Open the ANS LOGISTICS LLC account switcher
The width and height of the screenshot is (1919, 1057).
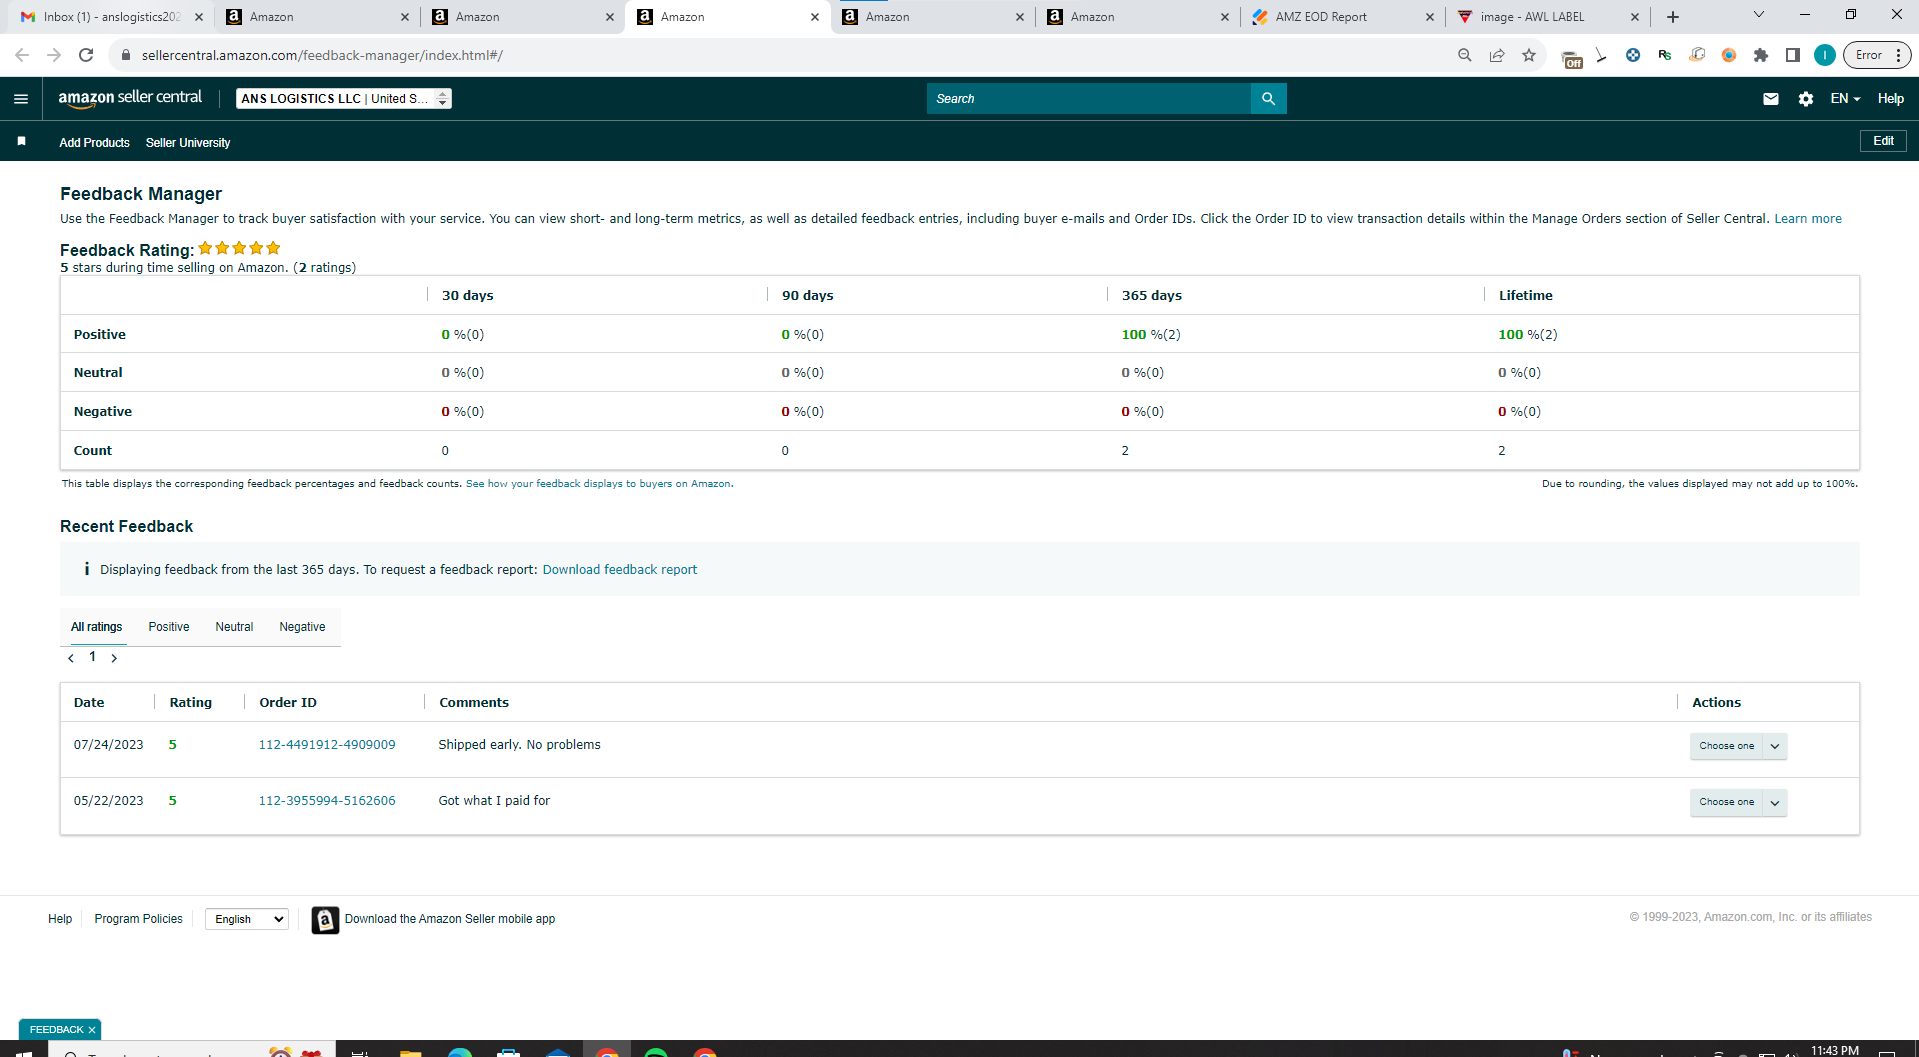point(343,98)
